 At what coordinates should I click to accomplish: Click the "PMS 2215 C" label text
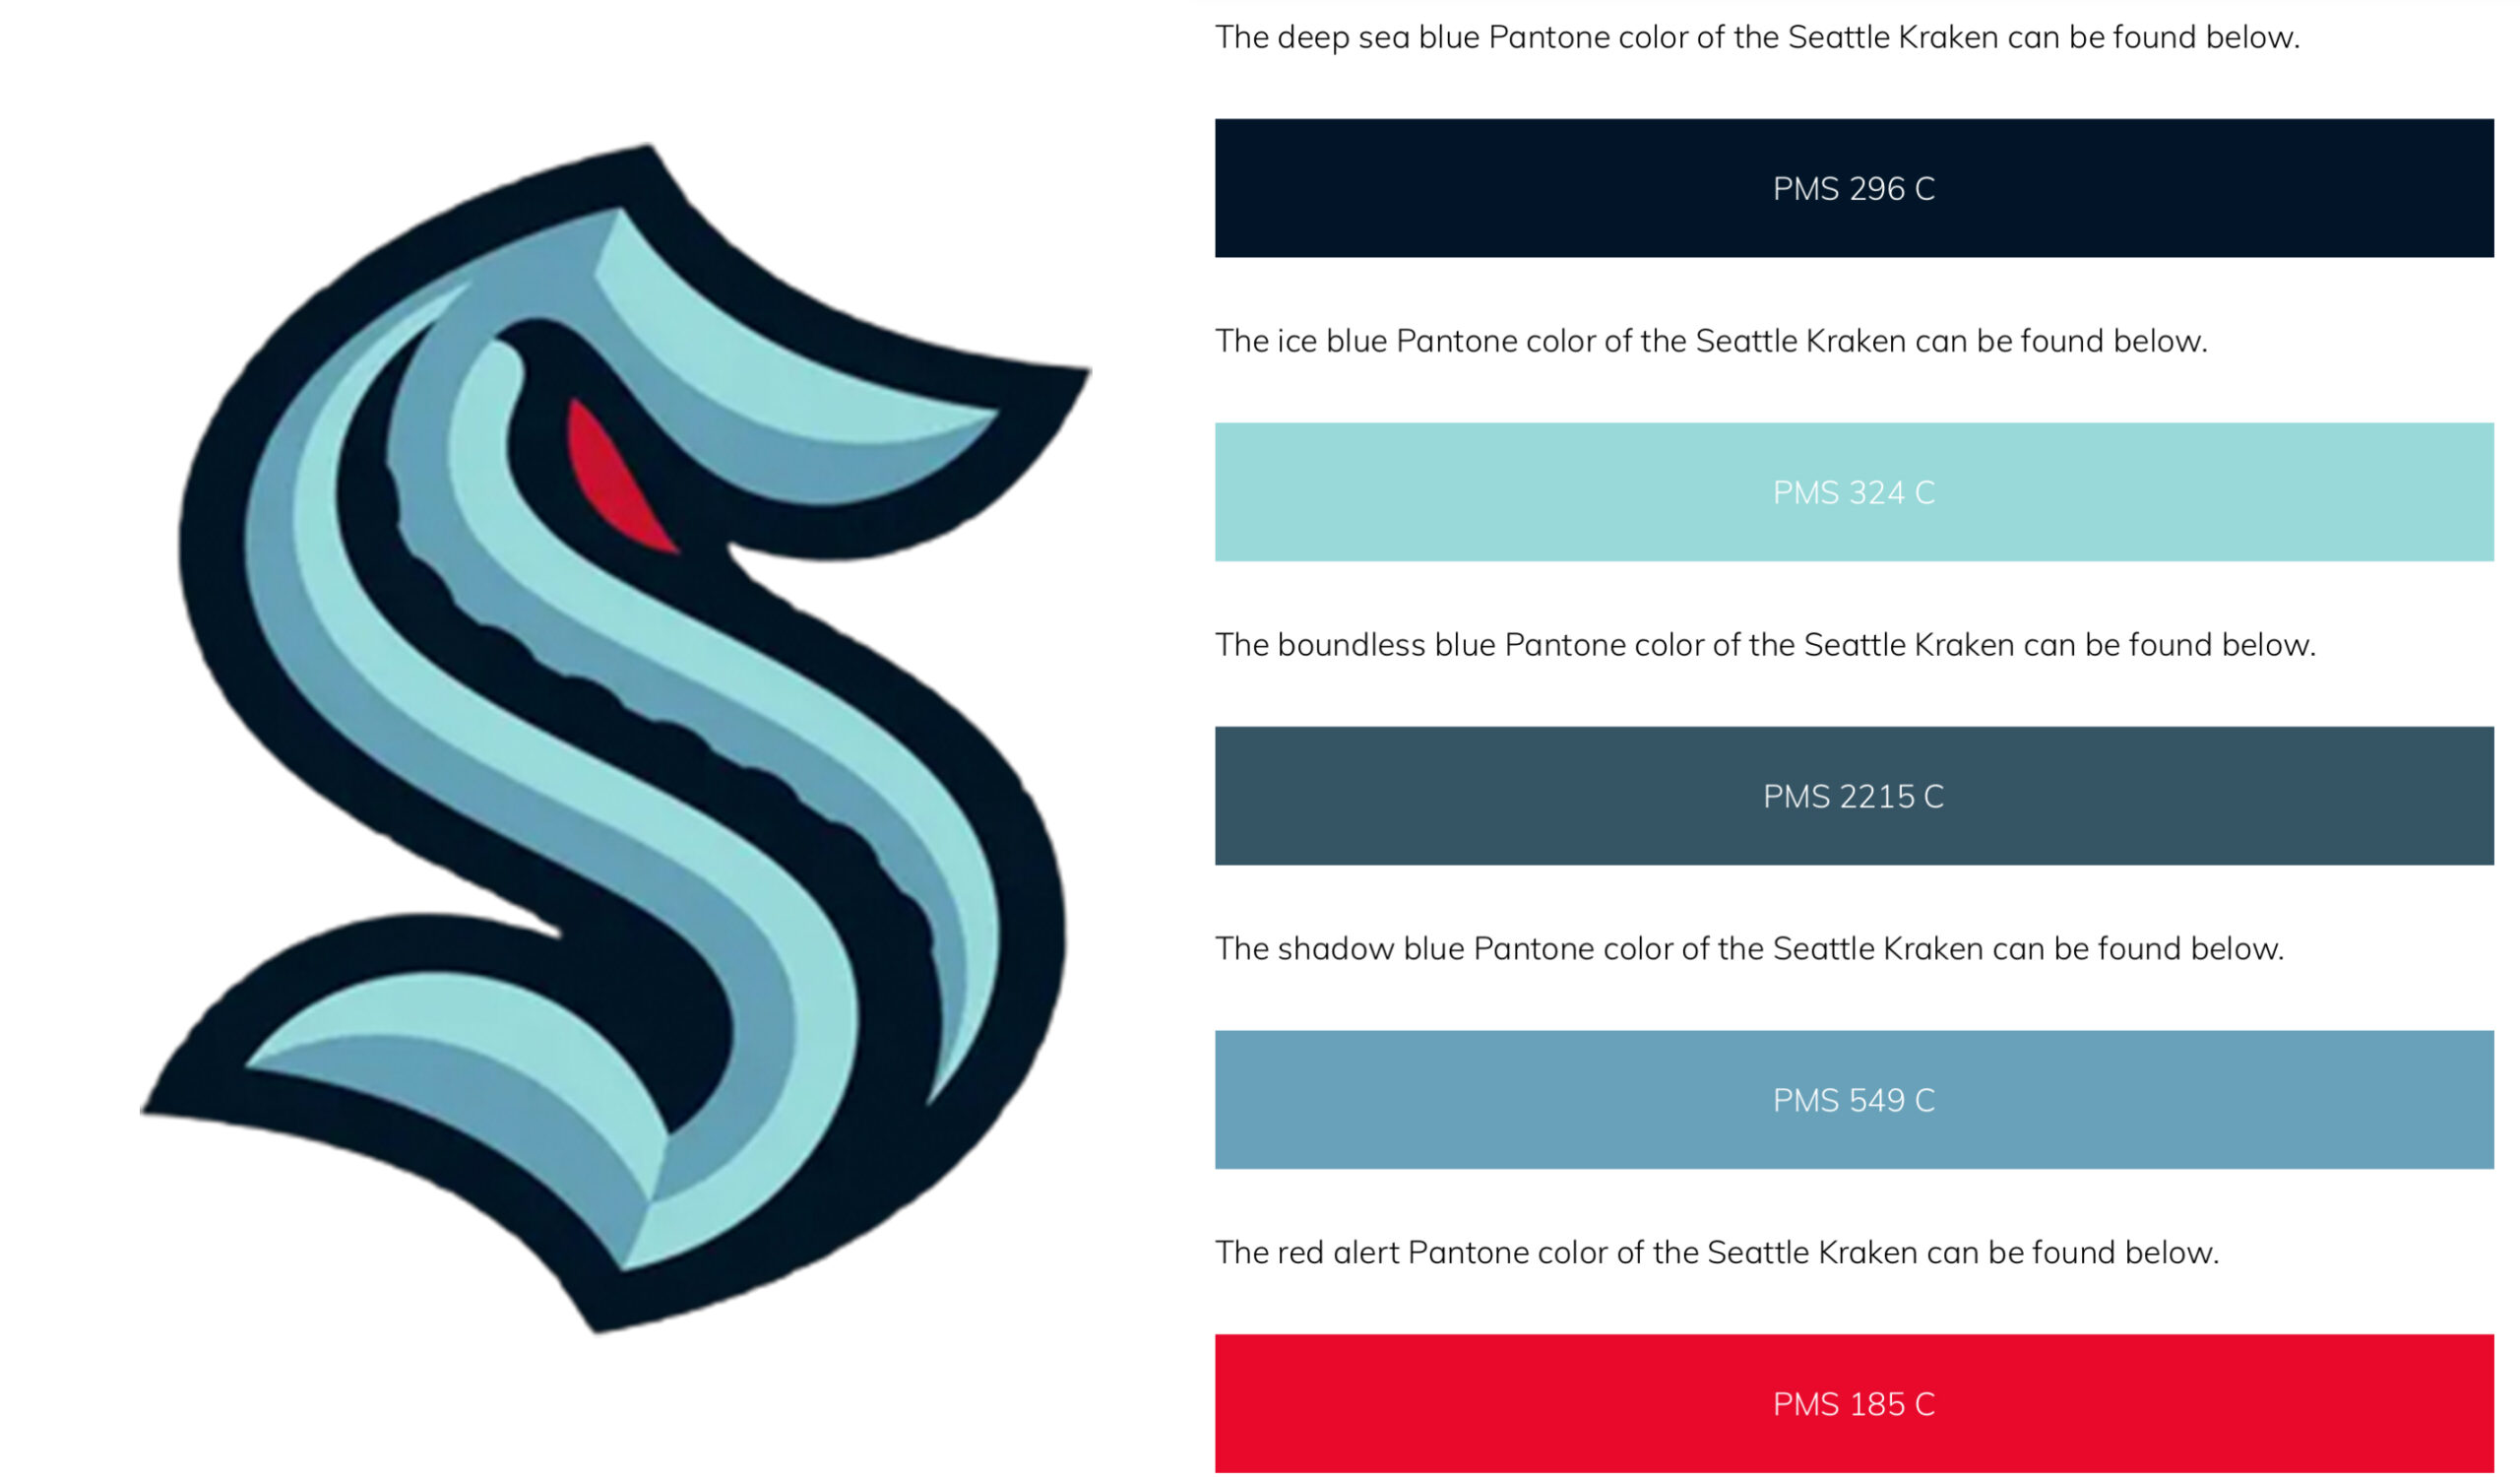click(1854, 797)
